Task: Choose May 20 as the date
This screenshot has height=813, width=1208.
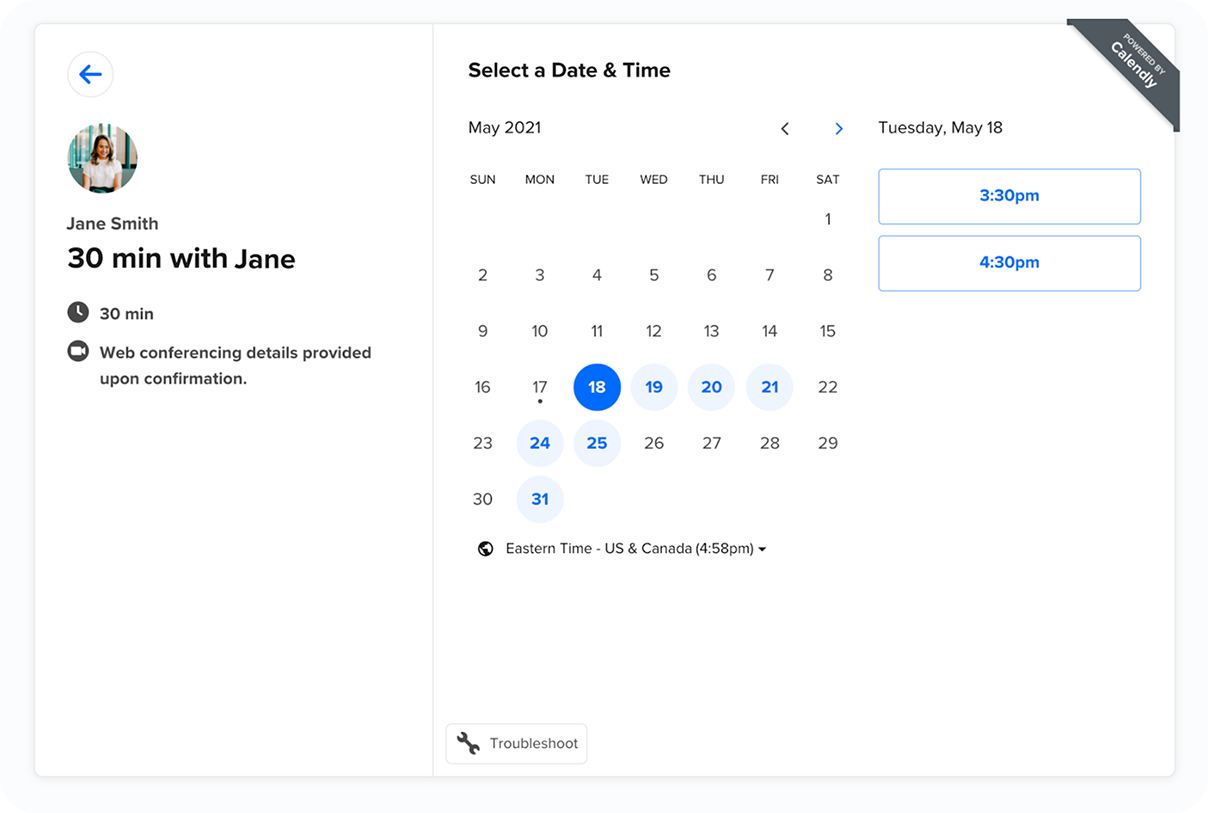Action: pyautogui.click(x=711, y=387)
